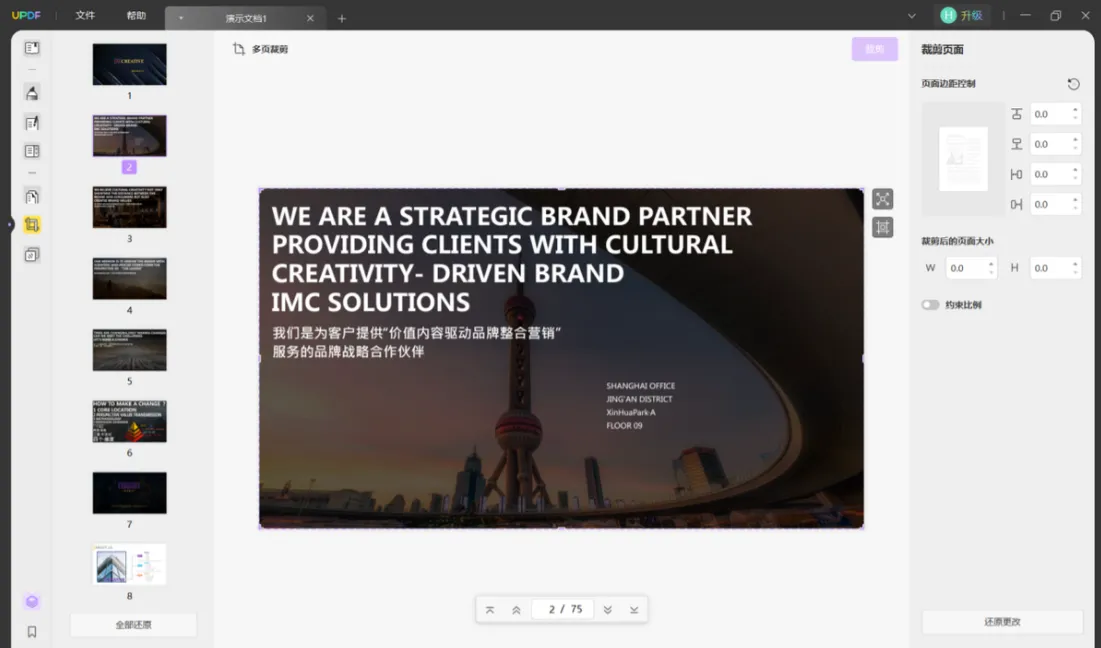Reset the page margin controls
This screenshot has height=648, width=1101.
click(1073, 84)
